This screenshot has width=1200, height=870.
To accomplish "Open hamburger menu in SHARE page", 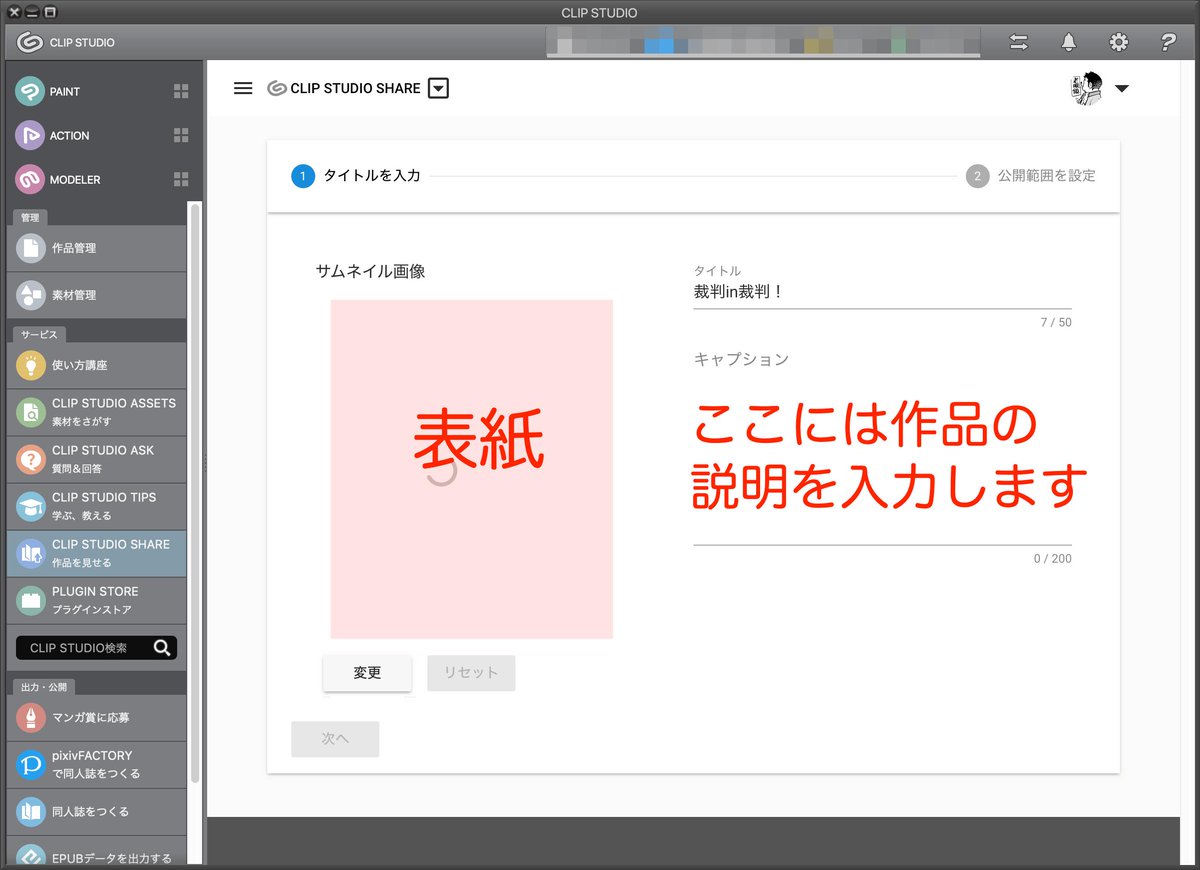I will pyautogui.click(x=243, y=88).
